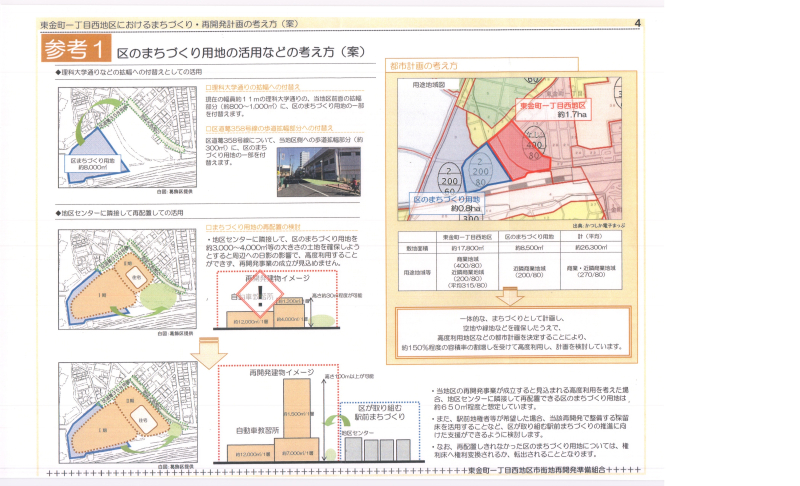Click the 用途地域等 row header
The image size is (800, 486).
(417, 272)
